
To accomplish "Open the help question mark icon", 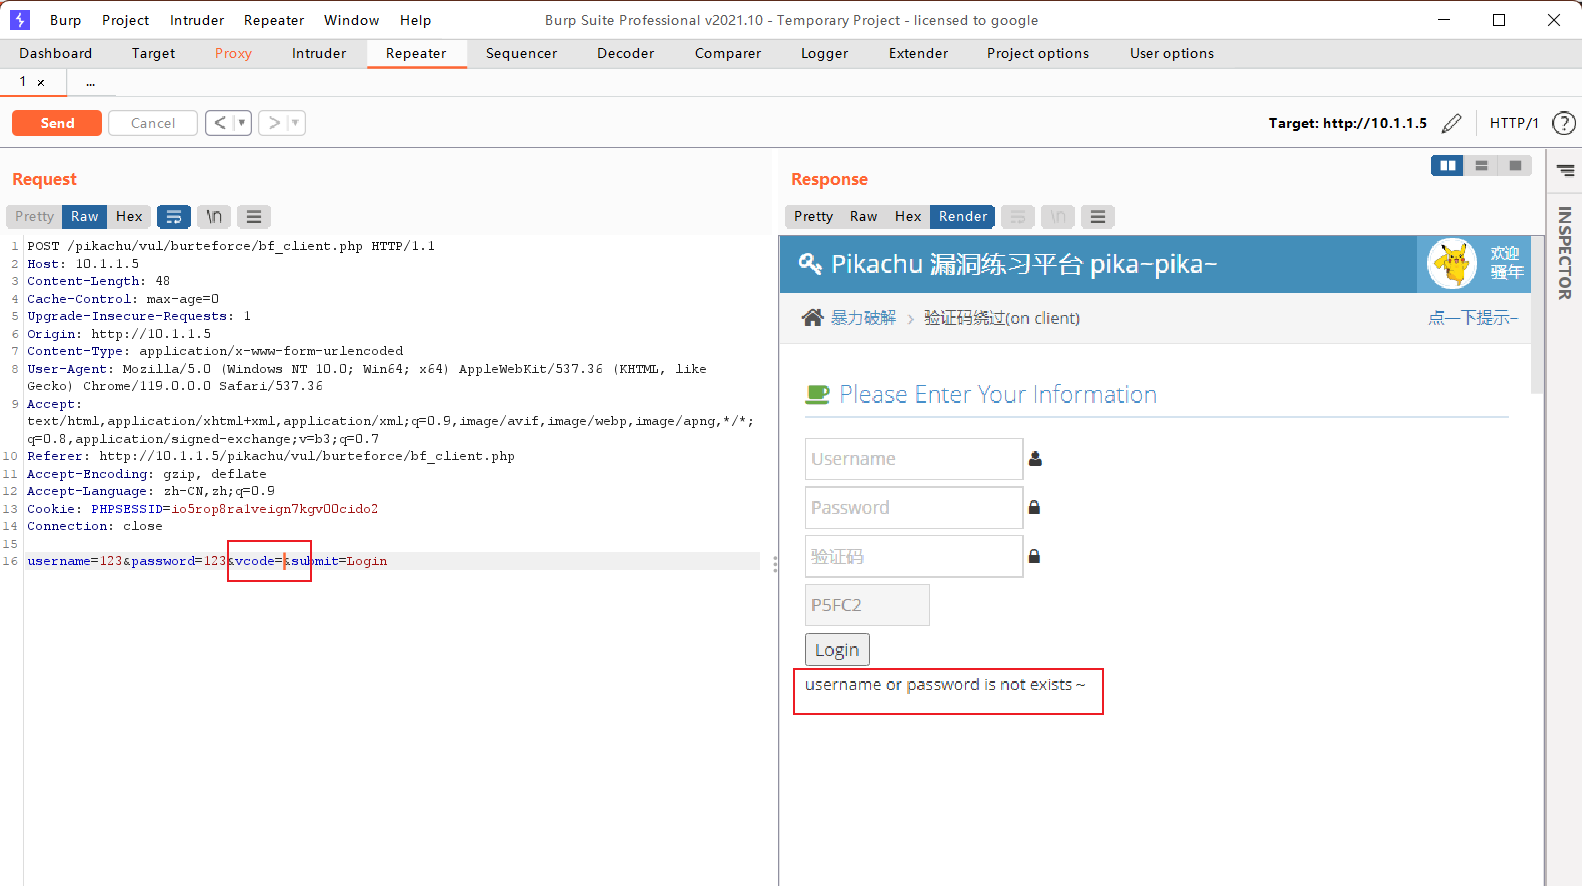I will (x=1563, y=123).
